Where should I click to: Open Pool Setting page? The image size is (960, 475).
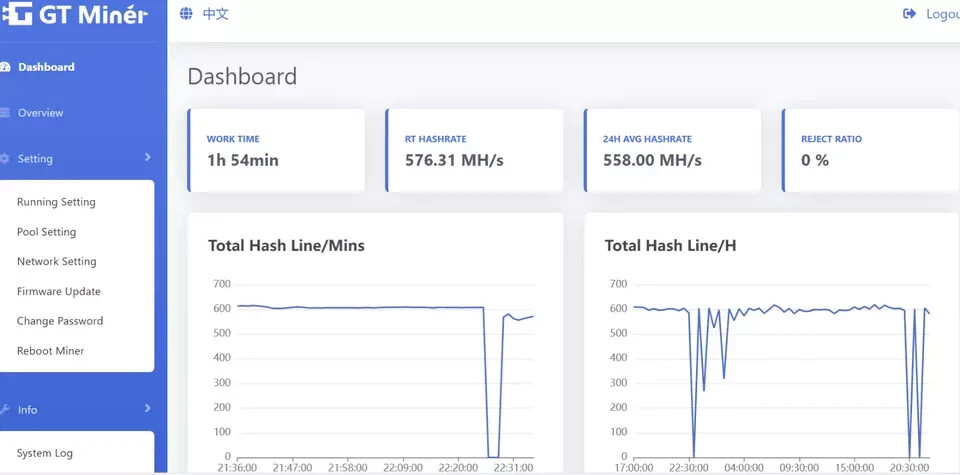(46, 232)
